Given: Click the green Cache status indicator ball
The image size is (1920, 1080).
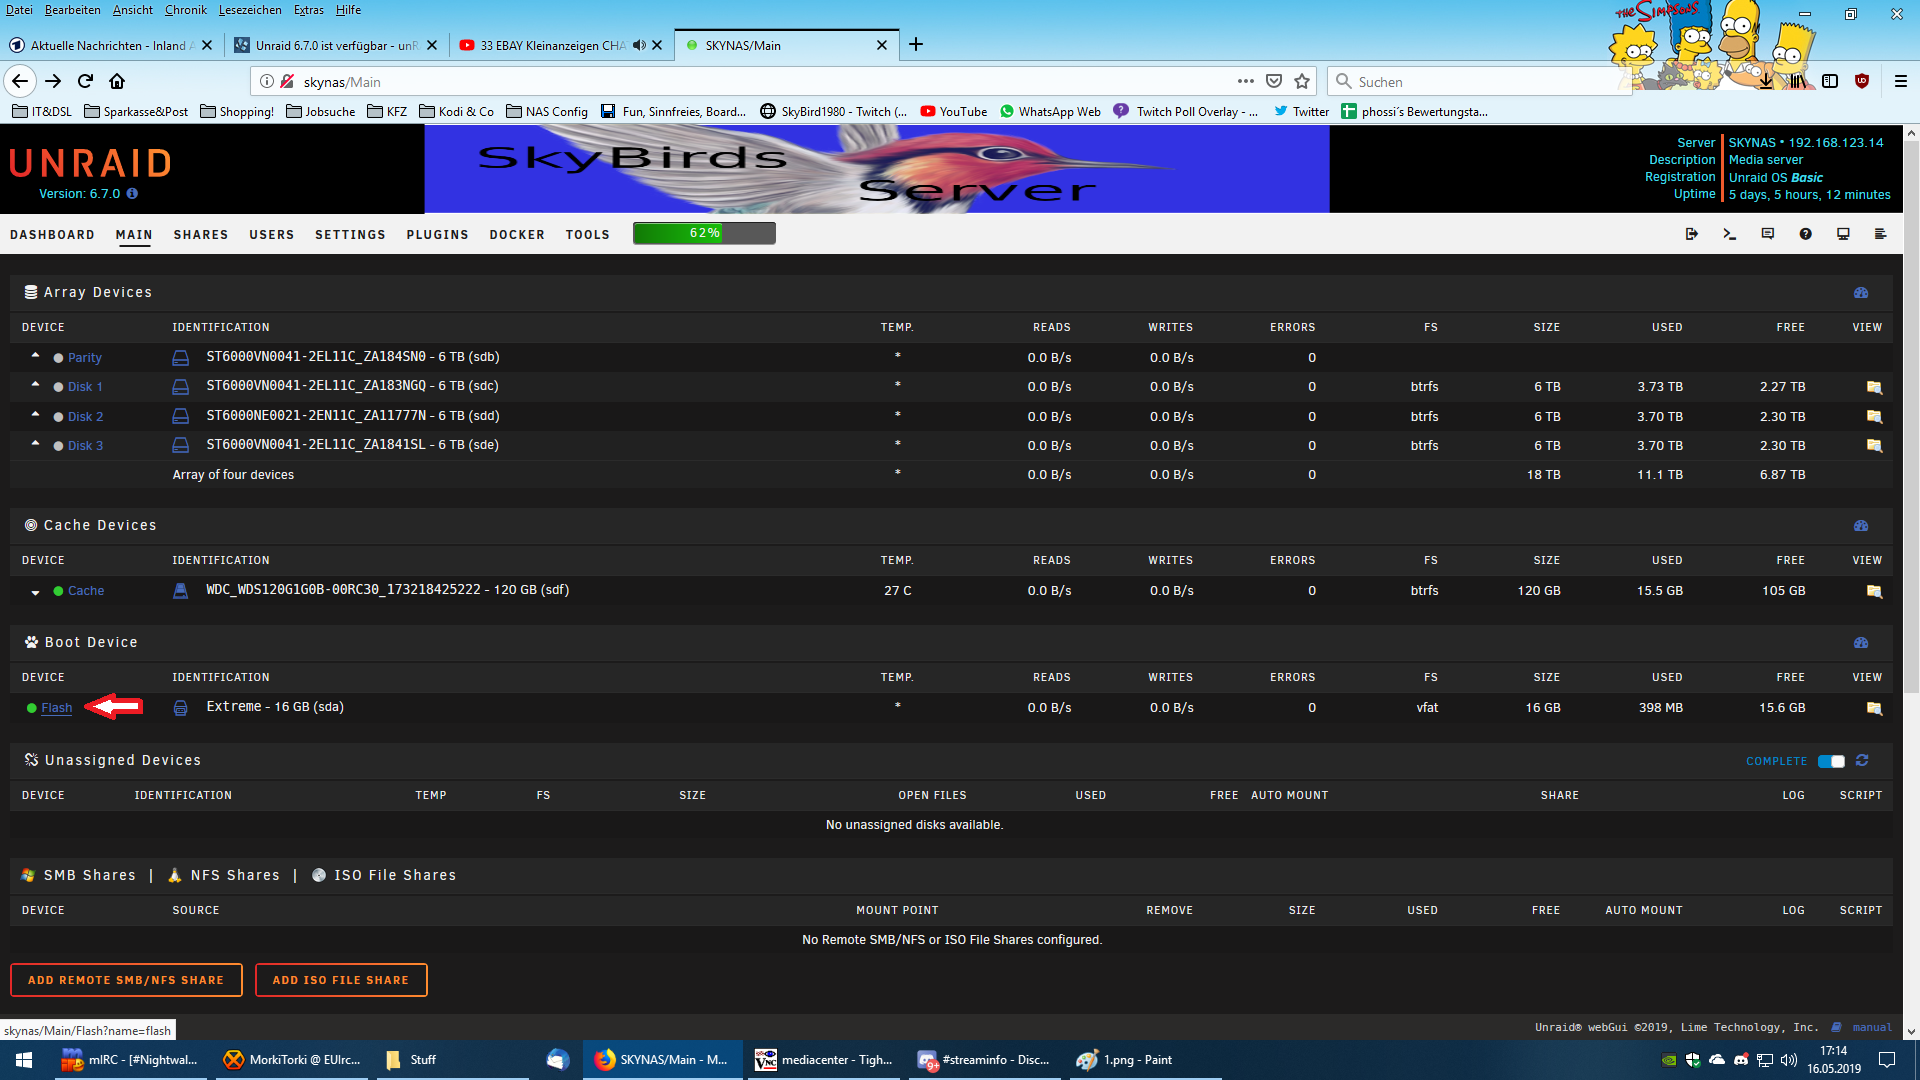Looking at the screenshot, I should [x=58, y=591].
